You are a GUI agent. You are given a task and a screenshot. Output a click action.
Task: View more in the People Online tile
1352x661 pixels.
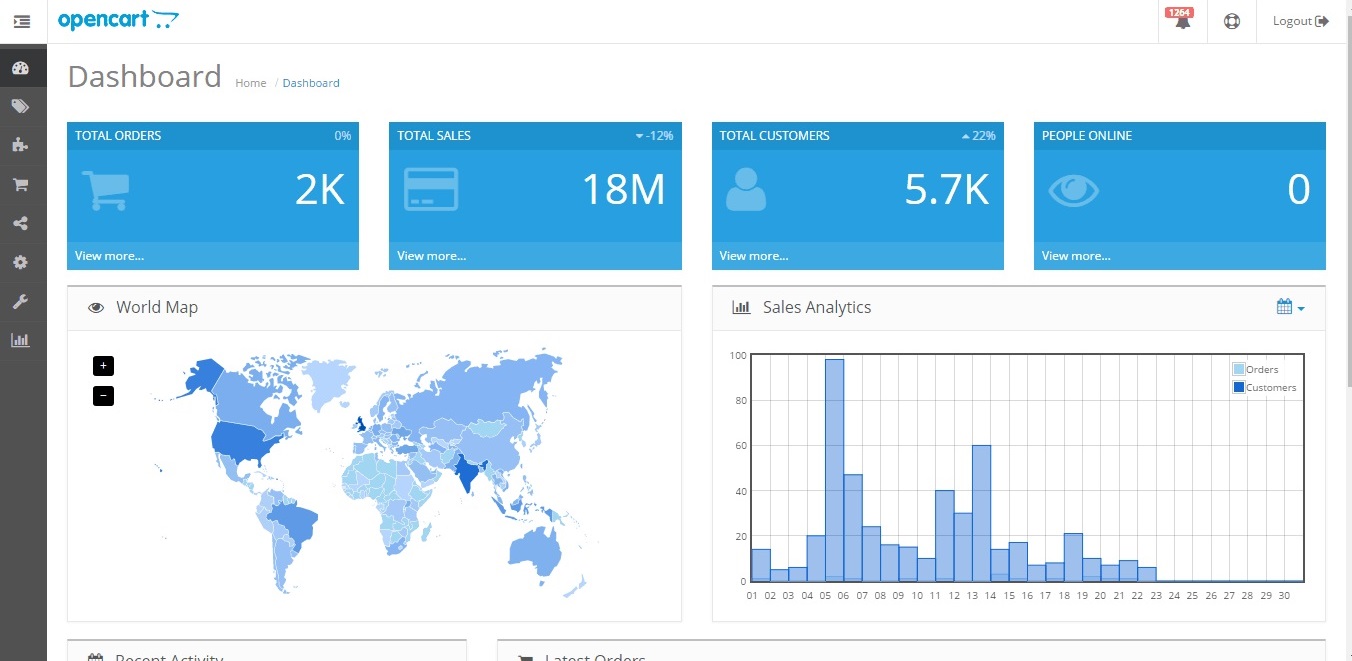coord(1076,256)
